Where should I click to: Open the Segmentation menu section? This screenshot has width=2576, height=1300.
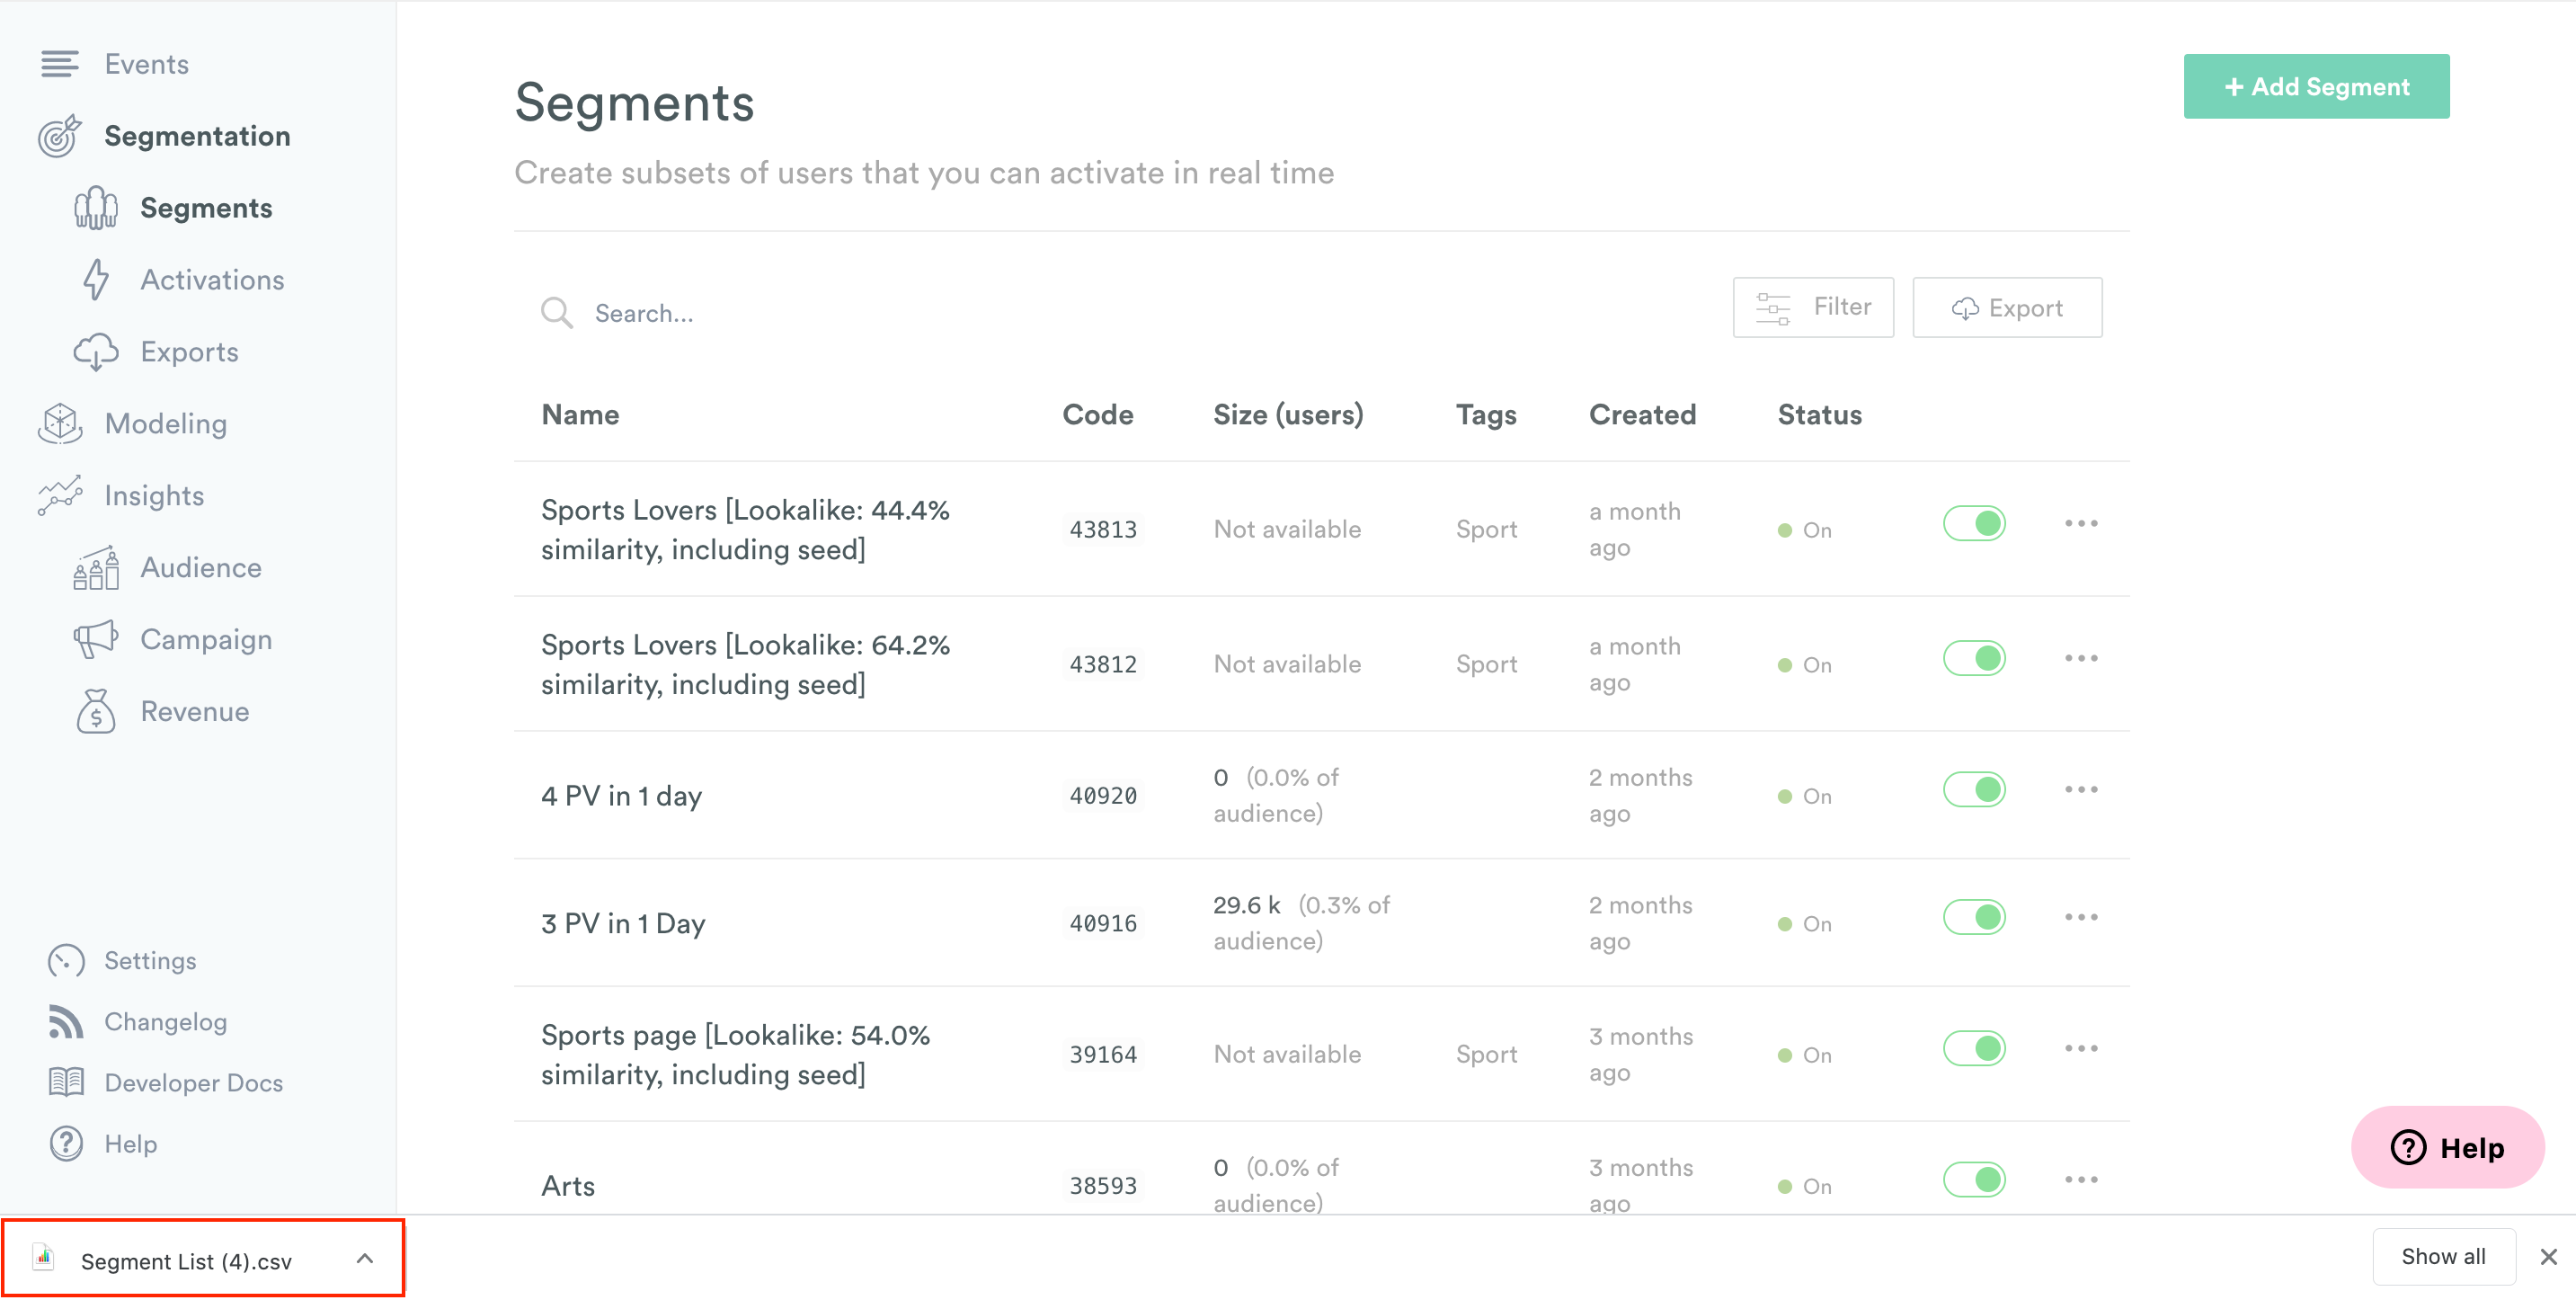tap(197, 136)
